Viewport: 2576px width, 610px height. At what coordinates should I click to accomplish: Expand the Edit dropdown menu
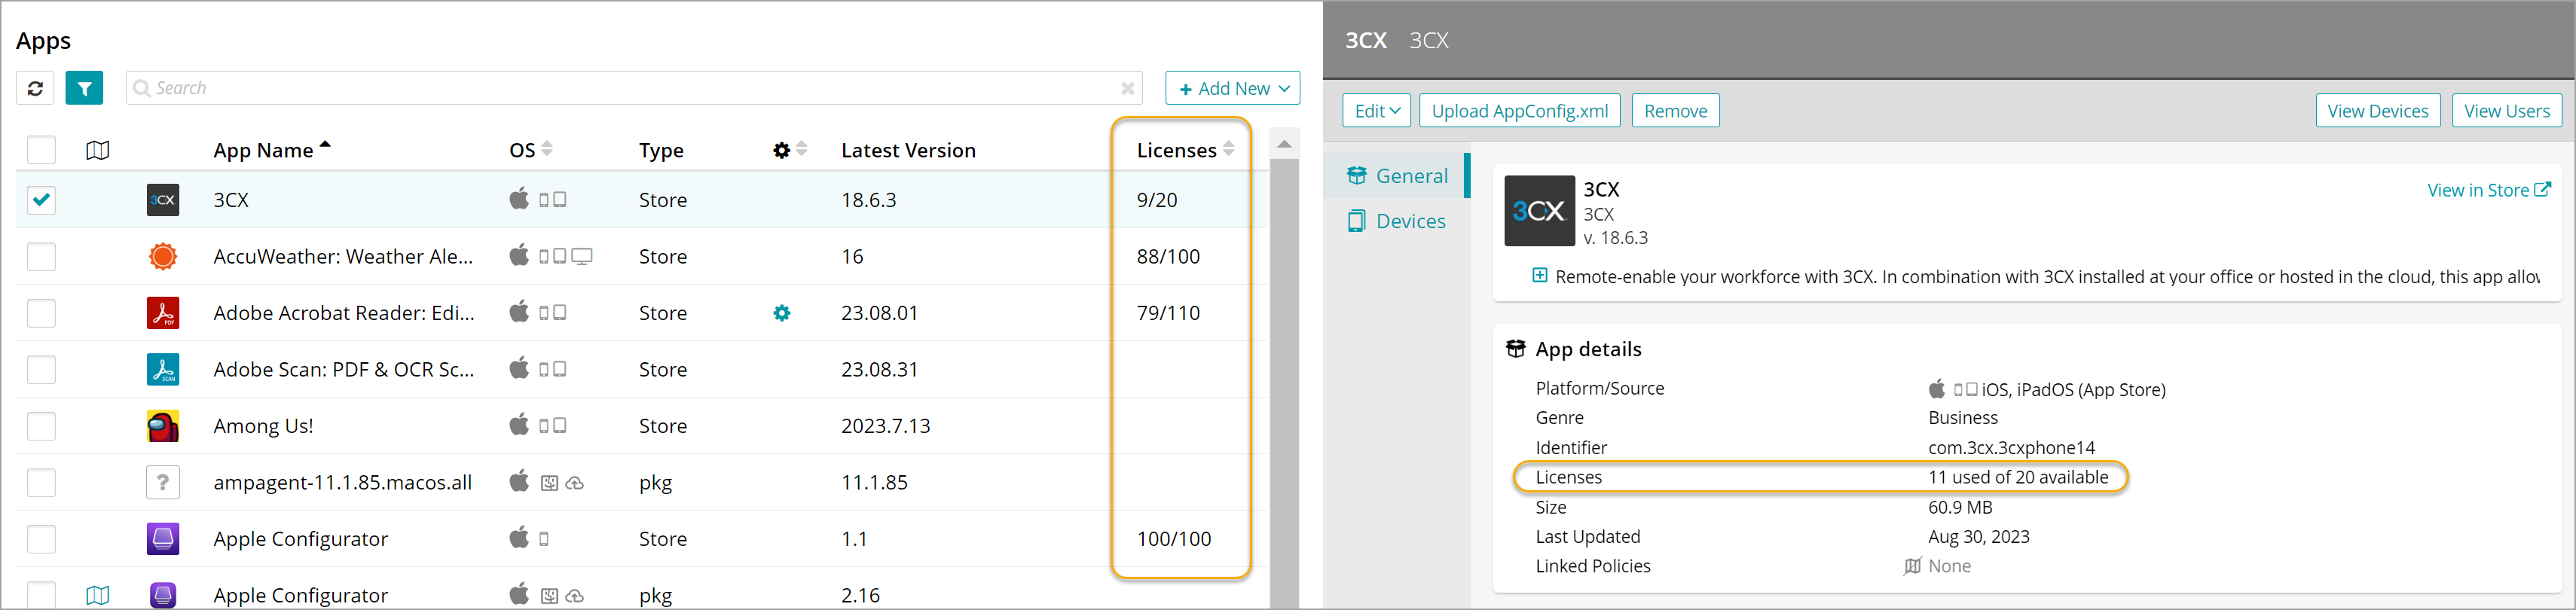[1376, 111]
